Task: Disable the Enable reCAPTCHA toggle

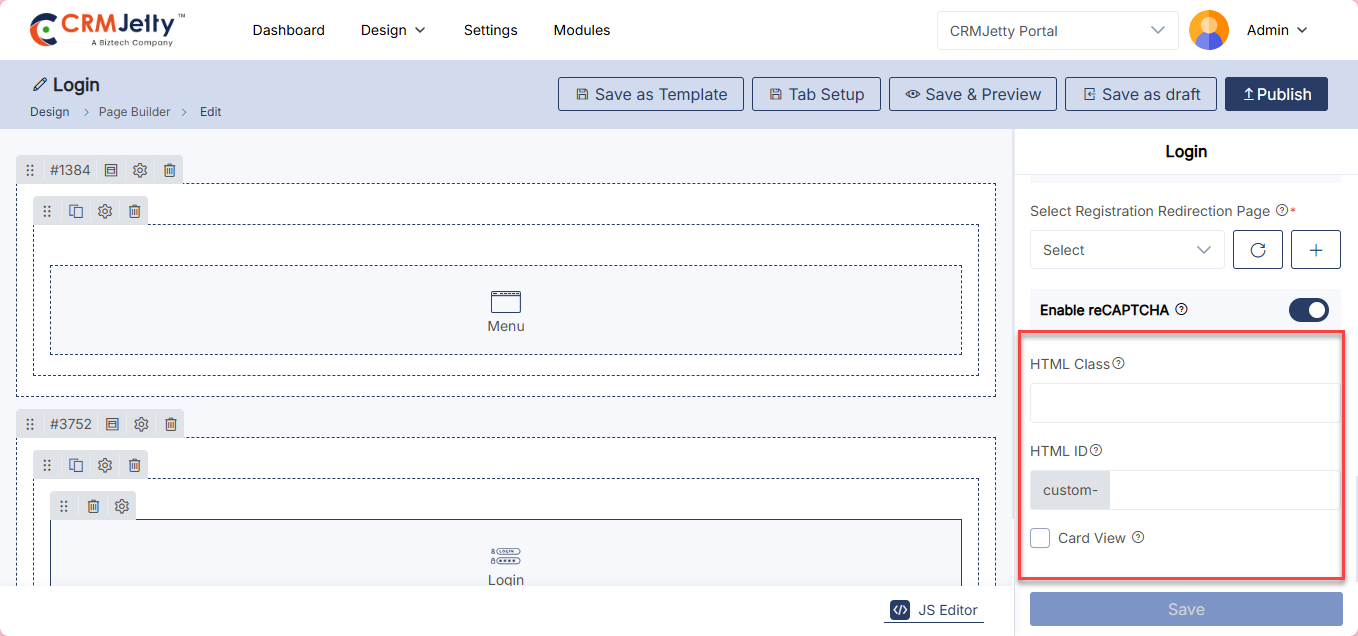Action: point(1308,310)
